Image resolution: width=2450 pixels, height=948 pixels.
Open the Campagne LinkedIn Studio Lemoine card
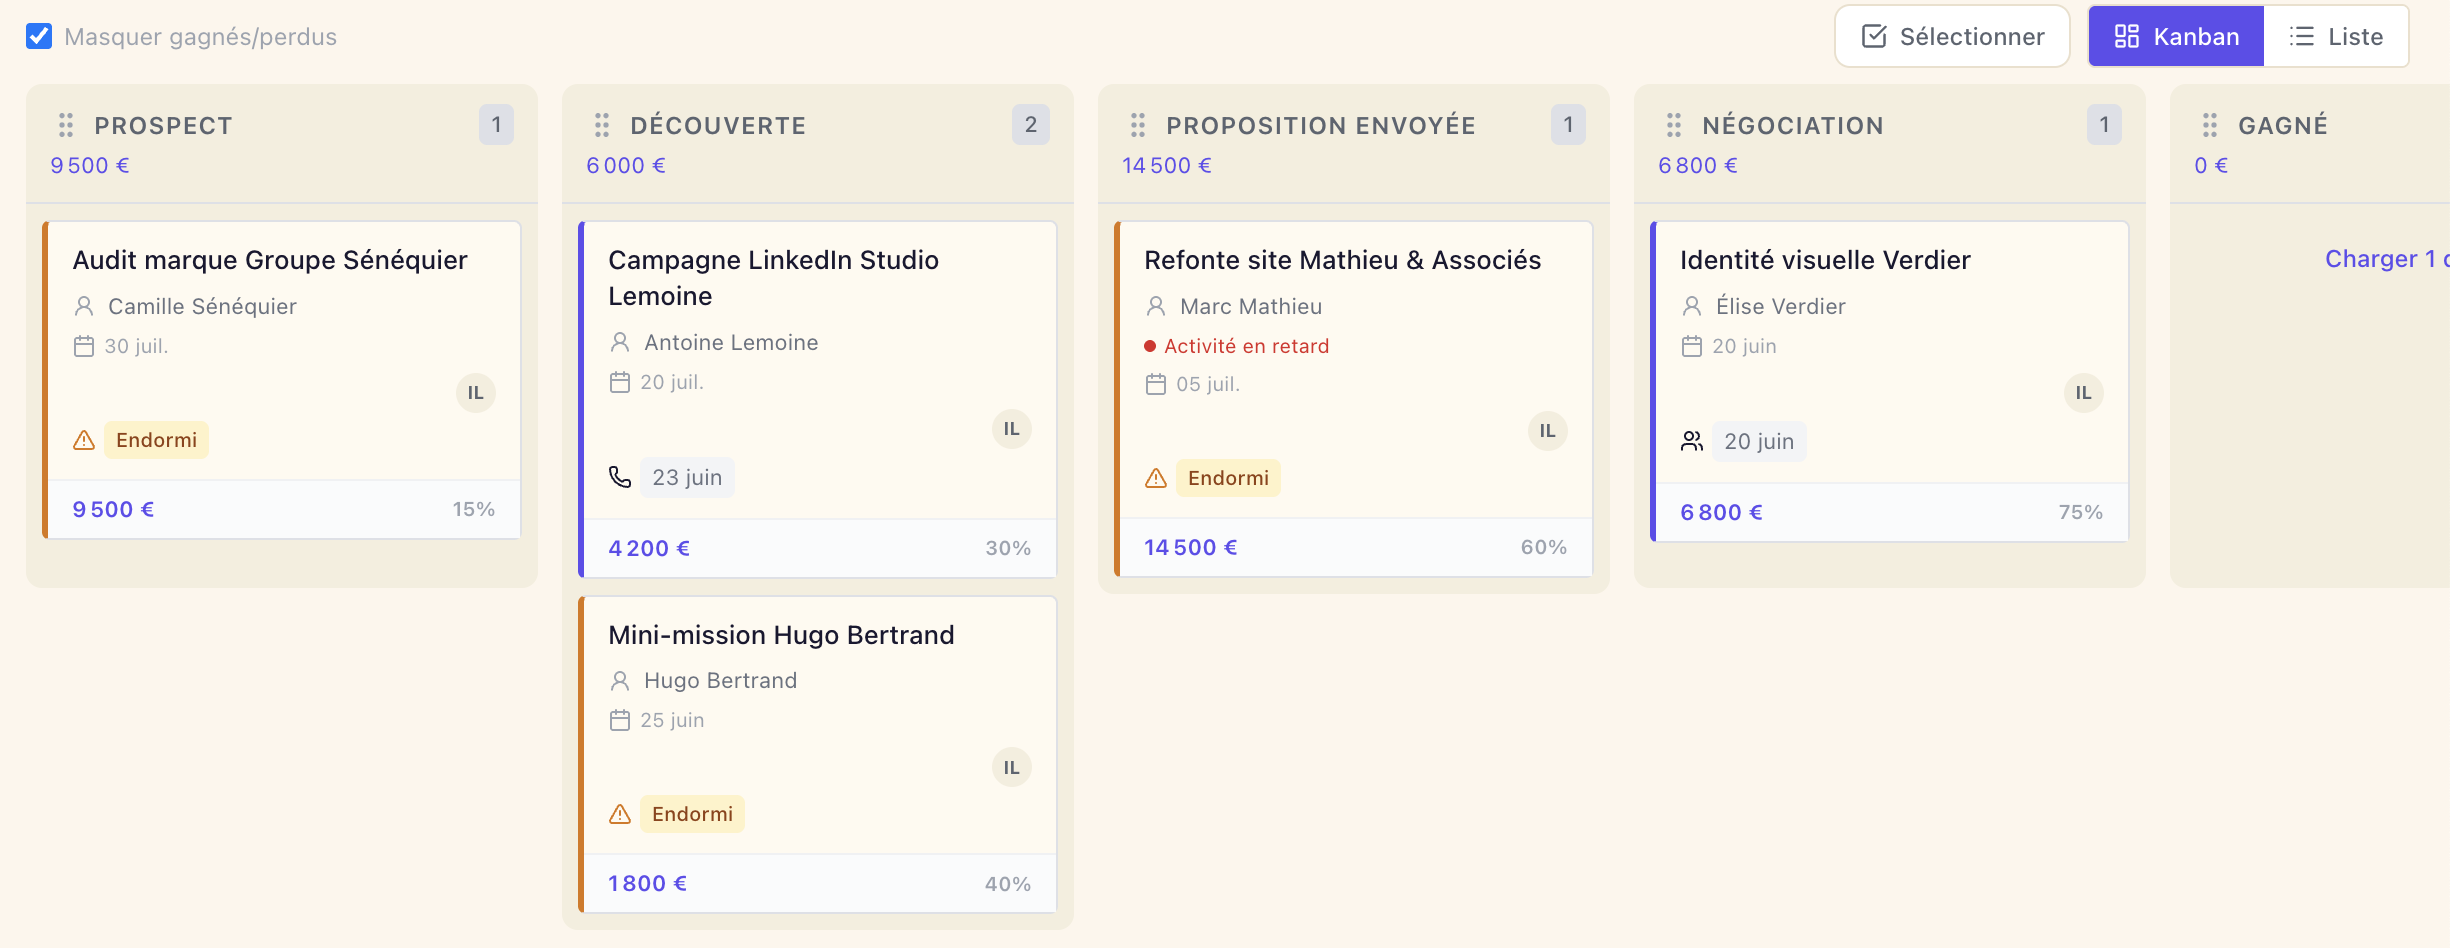(818, 399)
